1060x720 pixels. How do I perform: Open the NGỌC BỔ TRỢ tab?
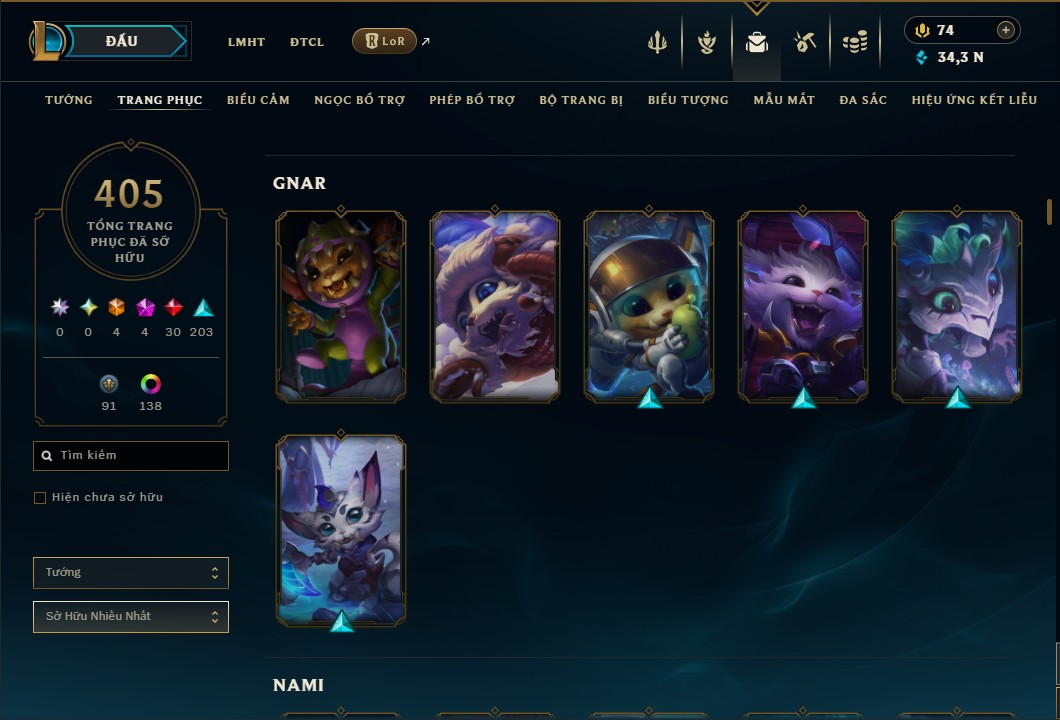point(360,100)
